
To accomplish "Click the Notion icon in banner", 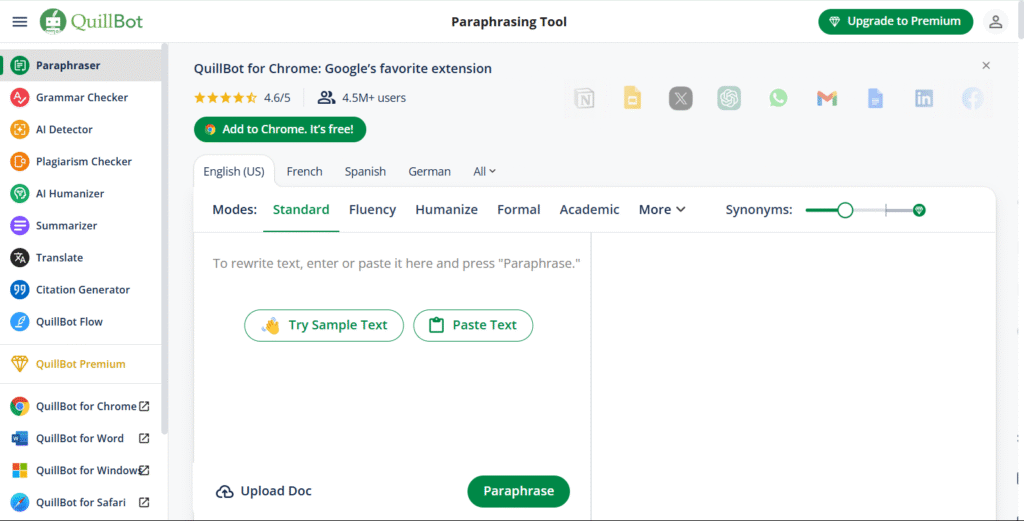I will tap(584, 99).
